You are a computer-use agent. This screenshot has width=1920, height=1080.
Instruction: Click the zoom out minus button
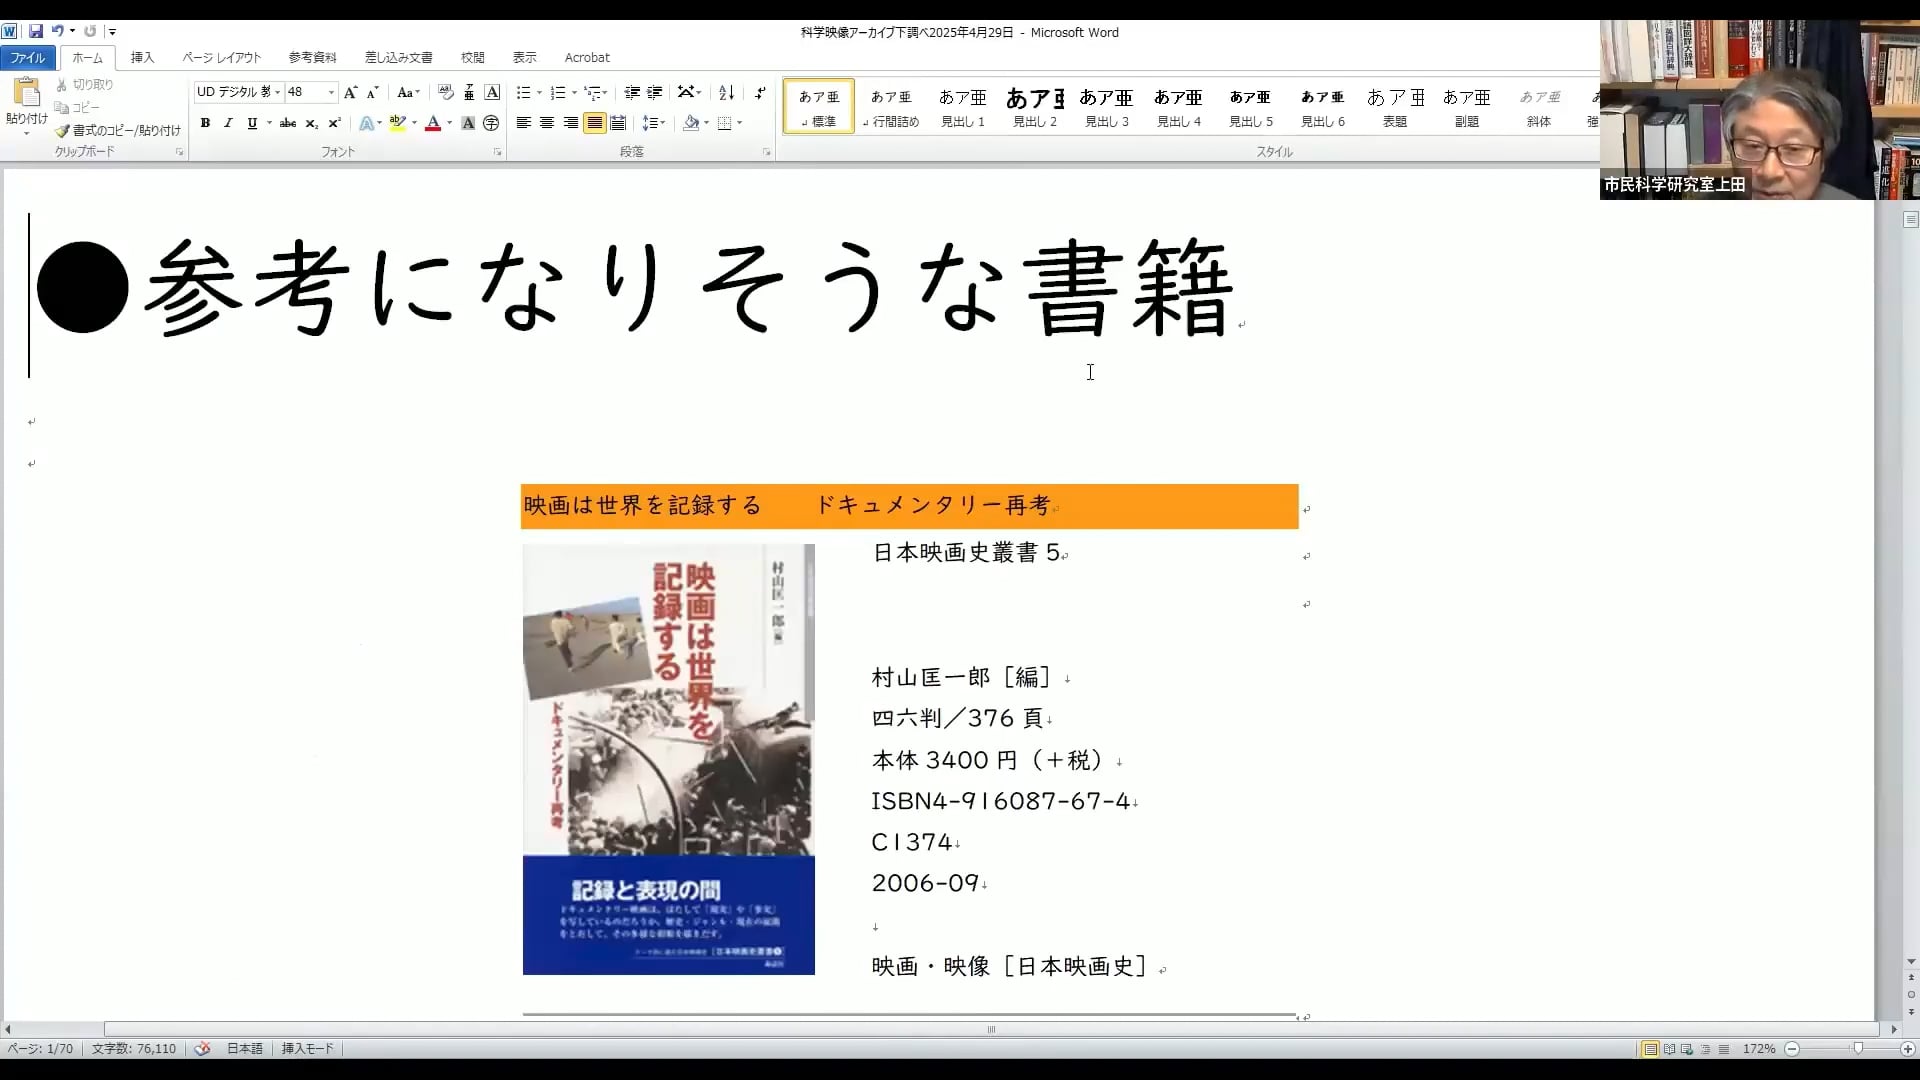coord(1792,1049)
